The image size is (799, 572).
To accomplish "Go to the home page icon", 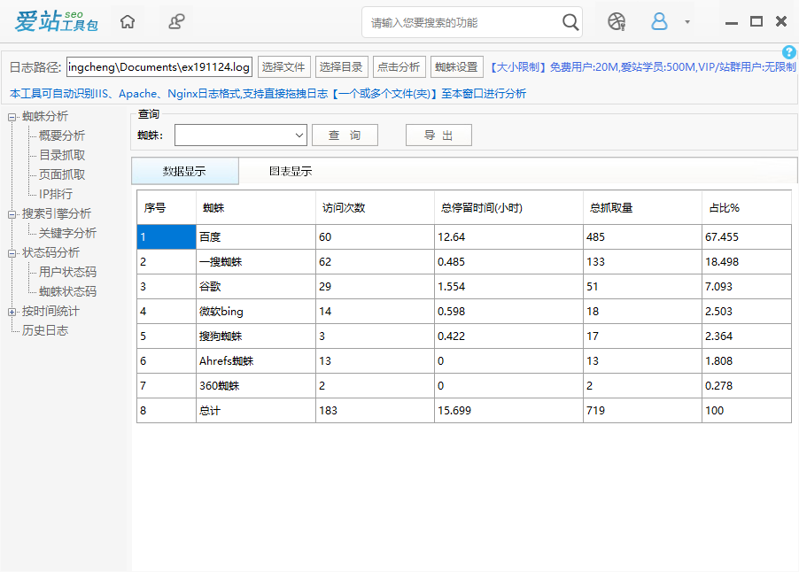I will pos(127,22).
